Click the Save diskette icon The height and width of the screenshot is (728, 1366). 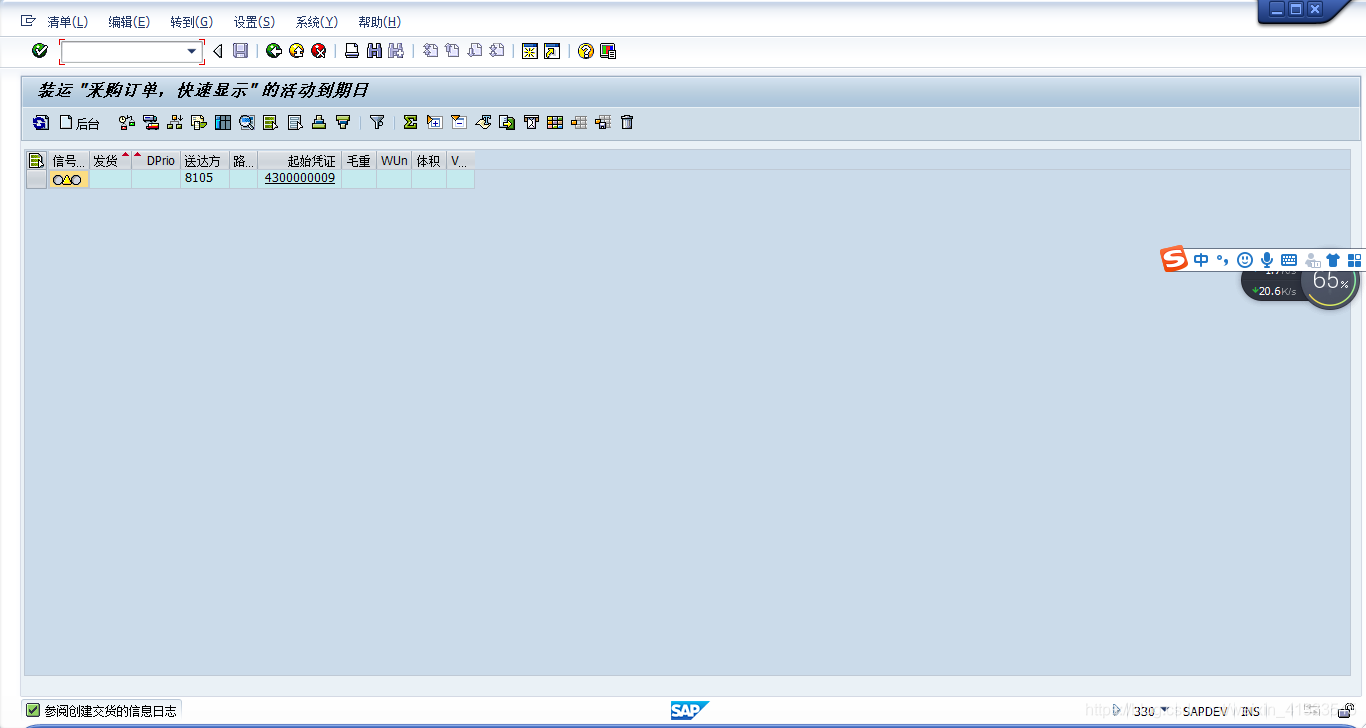240,51
